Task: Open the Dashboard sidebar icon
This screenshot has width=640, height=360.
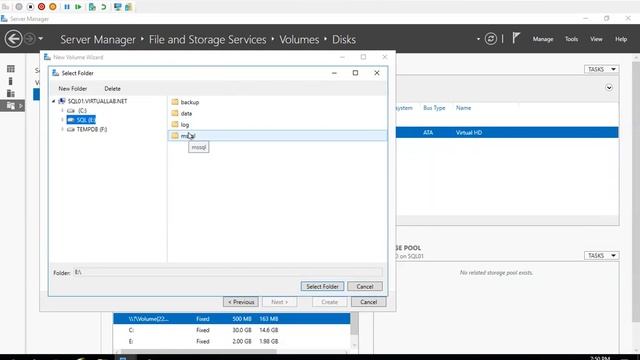Action: (11, 69)
